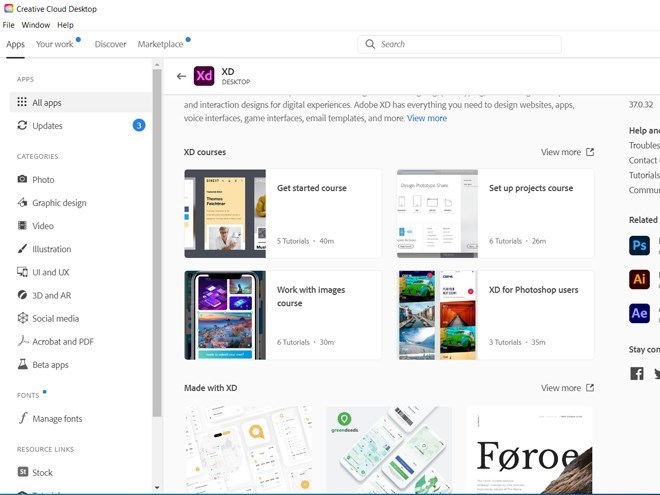Viewport: 660px width, 495px height.
Task: Click View more for XD courses
Action: click(x=561, y=152)
